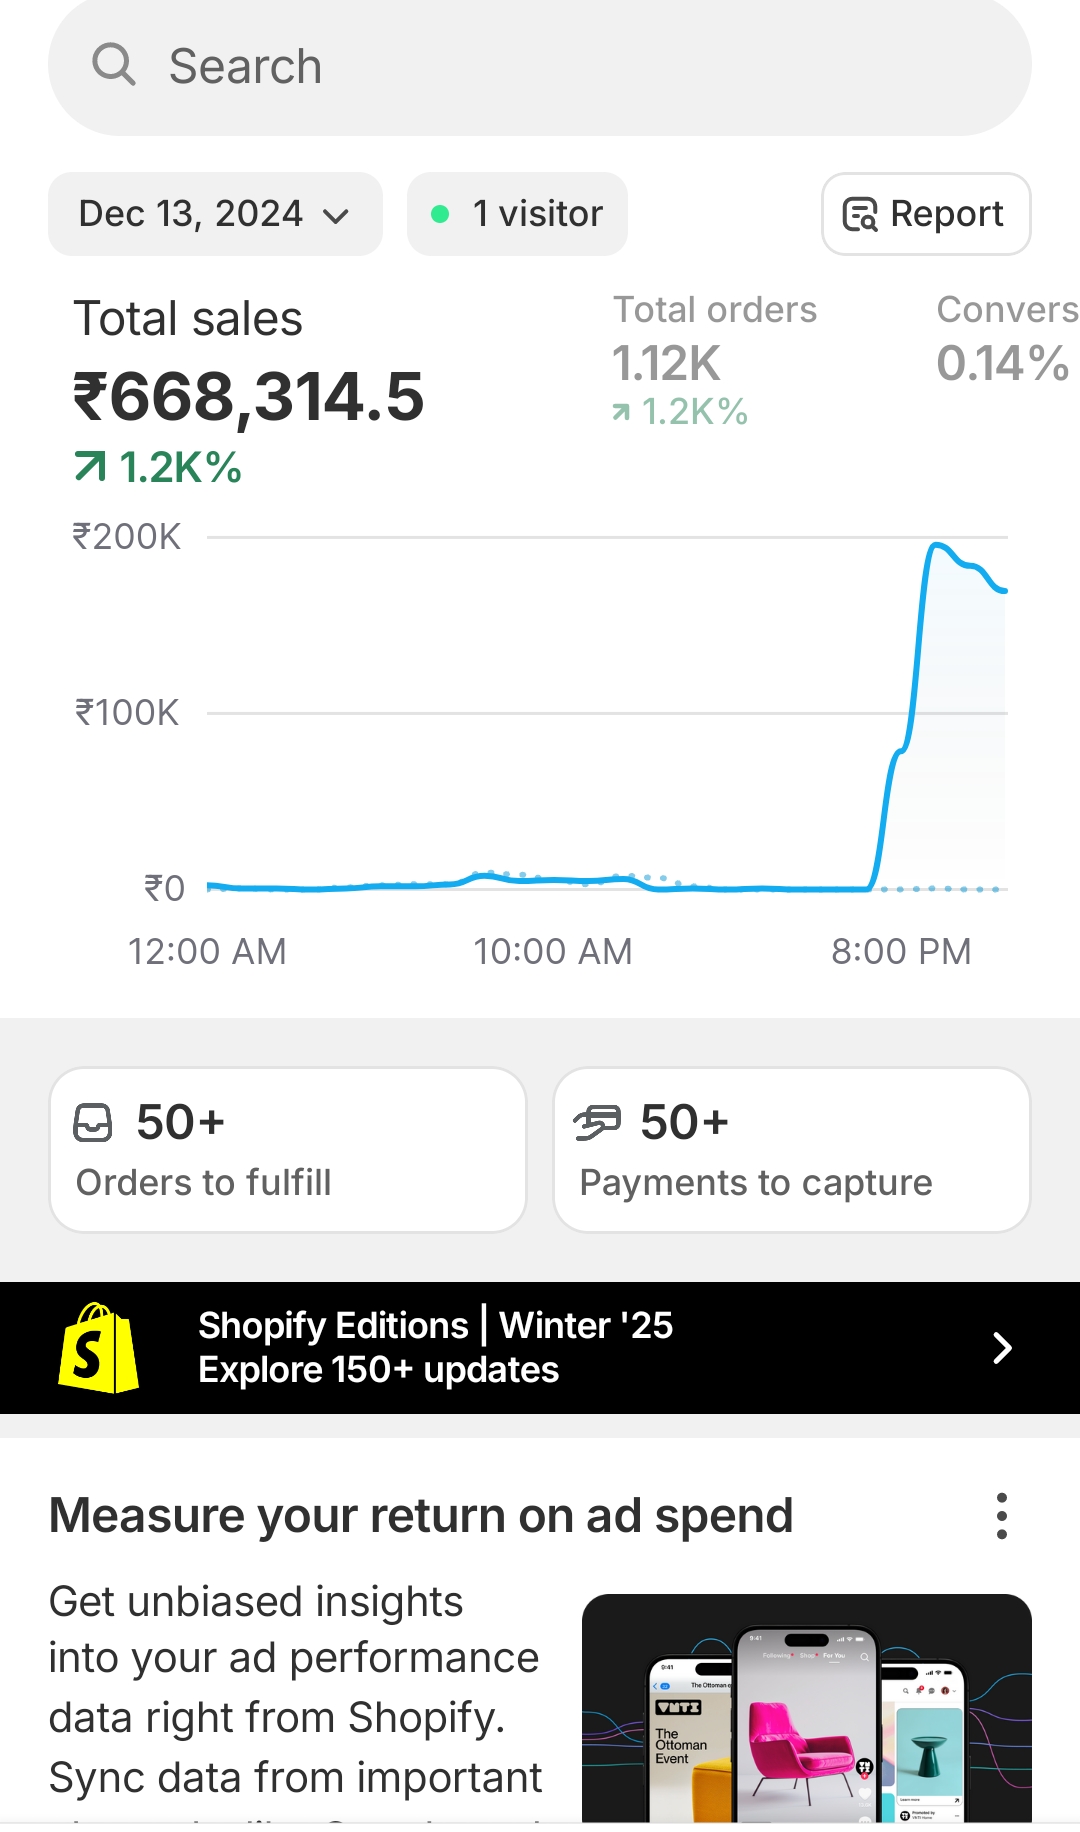
Task: Tap the search magnifier icon
Action: click(x=114, y=65)
